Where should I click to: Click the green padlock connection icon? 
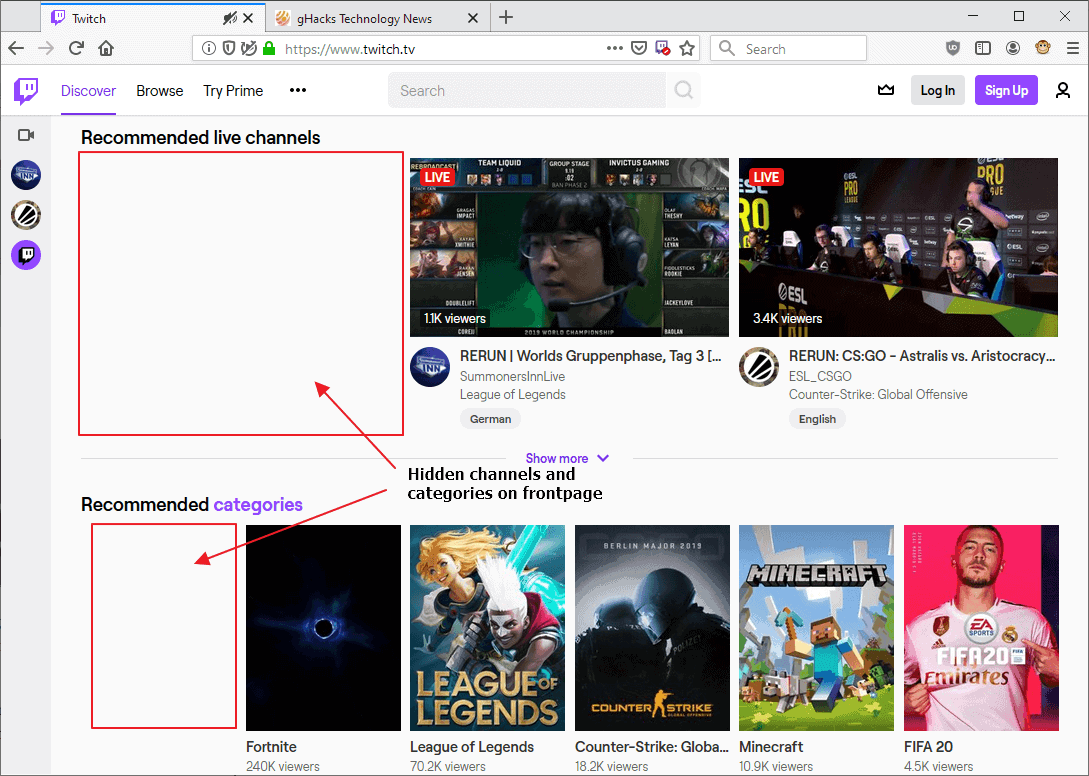click(269, 49)
